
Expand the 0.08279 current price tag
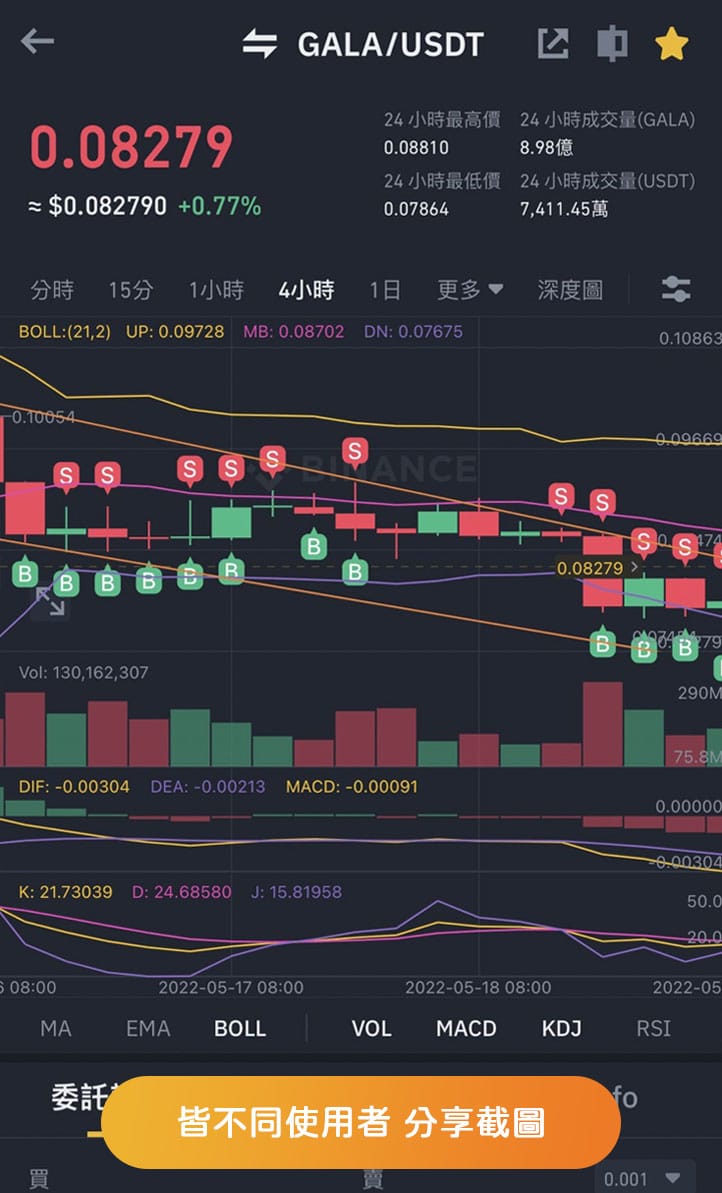pos(599,566)
